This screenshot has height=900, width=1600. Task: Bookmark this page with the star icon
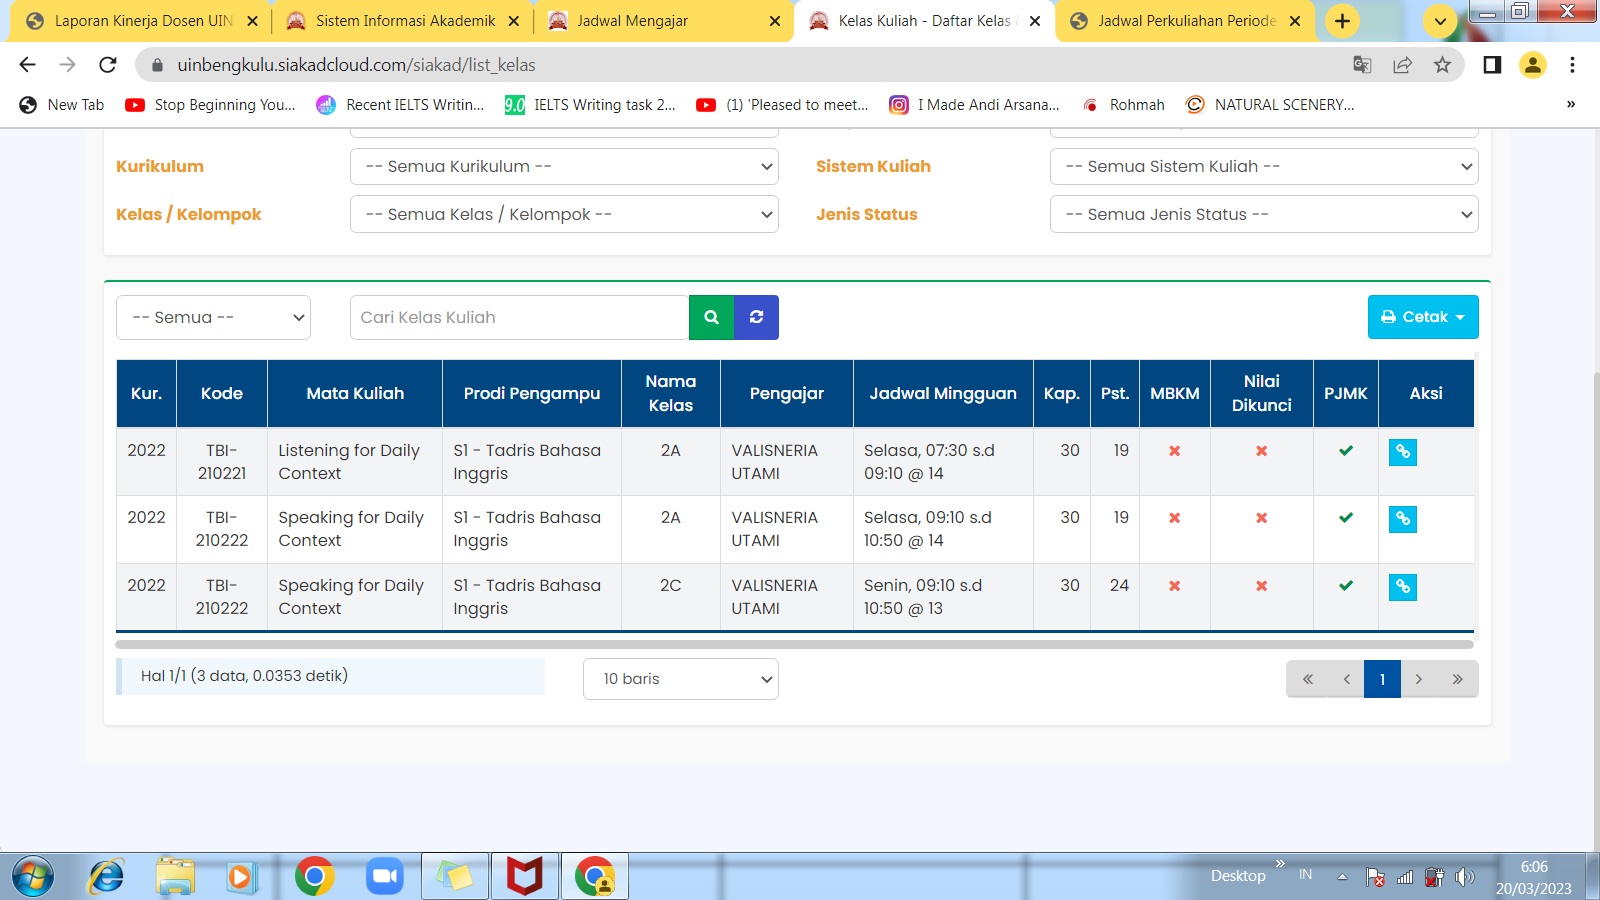click(1442, 65)
